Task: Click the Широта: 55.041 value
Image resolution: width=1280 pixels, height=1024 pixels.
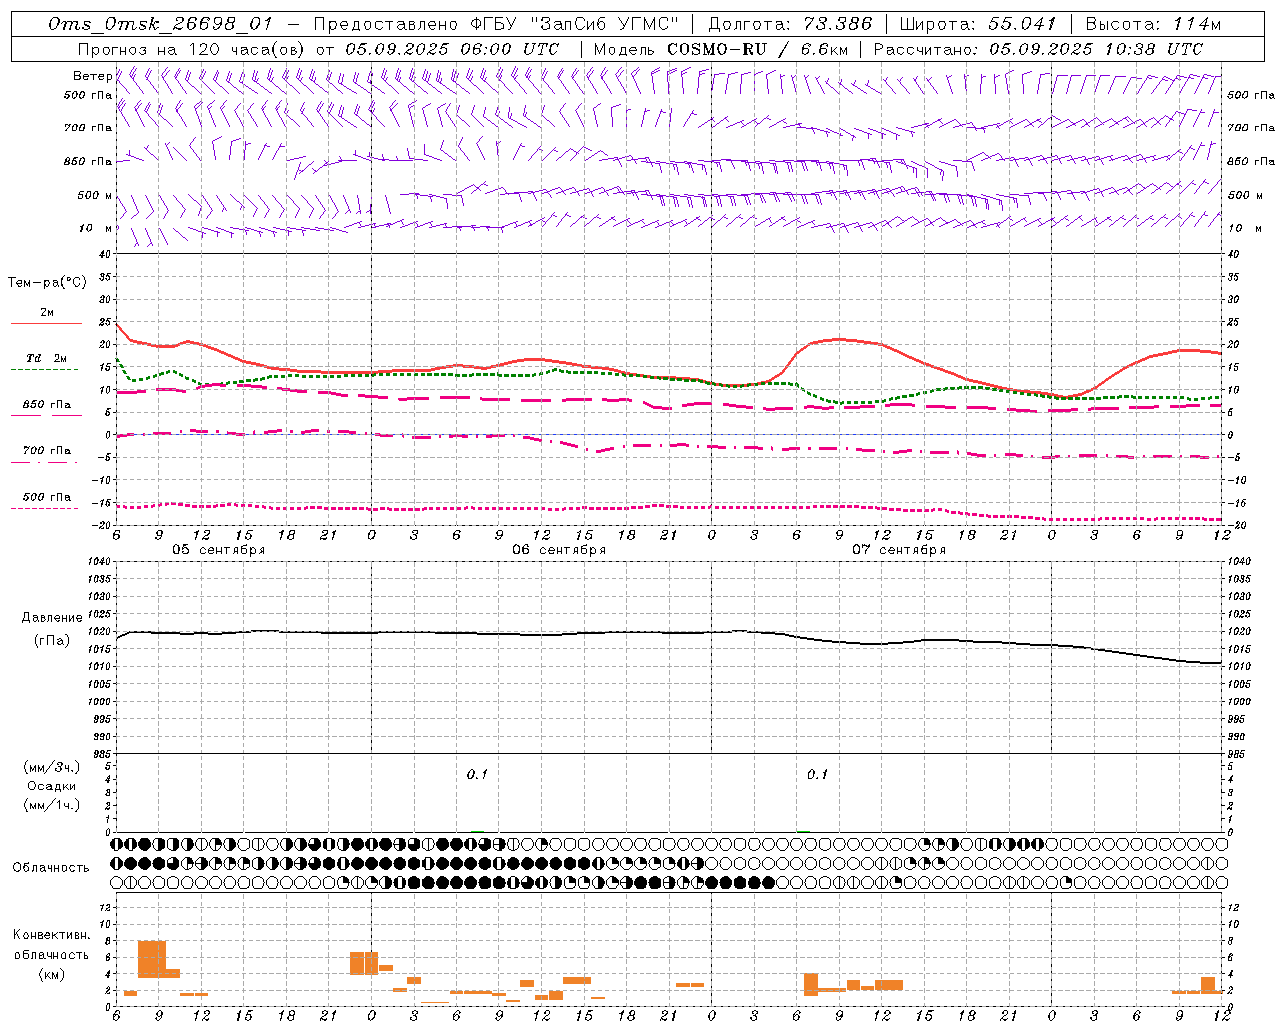Action: point(978,25)
